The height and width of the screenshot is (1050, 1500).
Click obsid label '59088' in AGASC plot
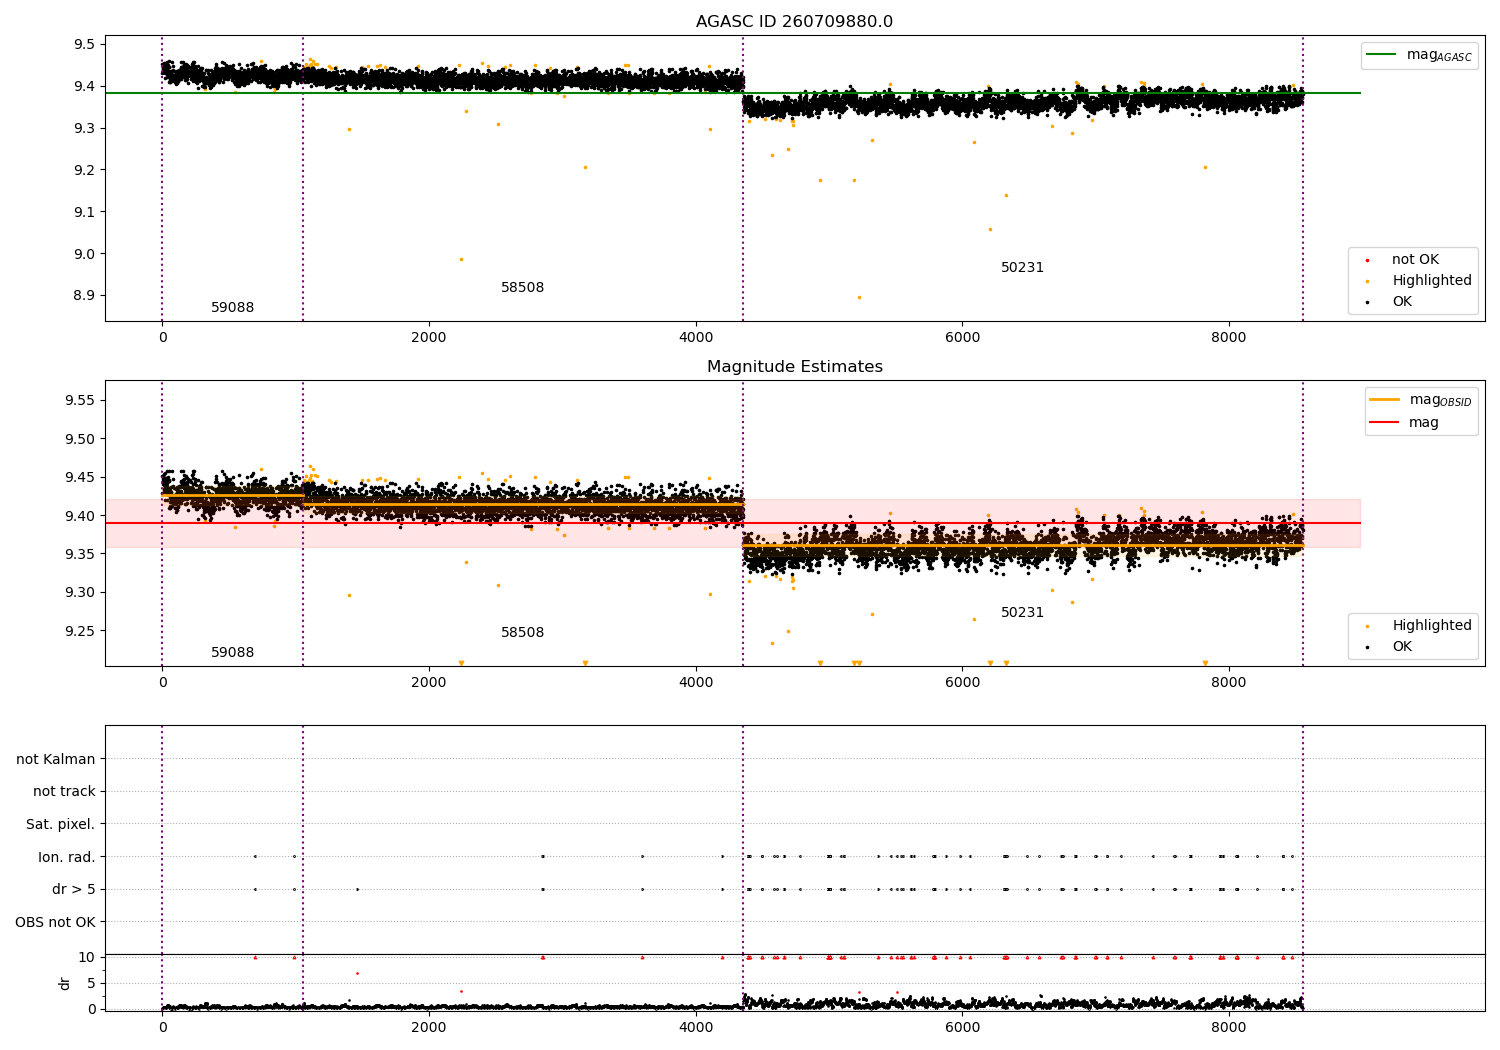[232, 308]
